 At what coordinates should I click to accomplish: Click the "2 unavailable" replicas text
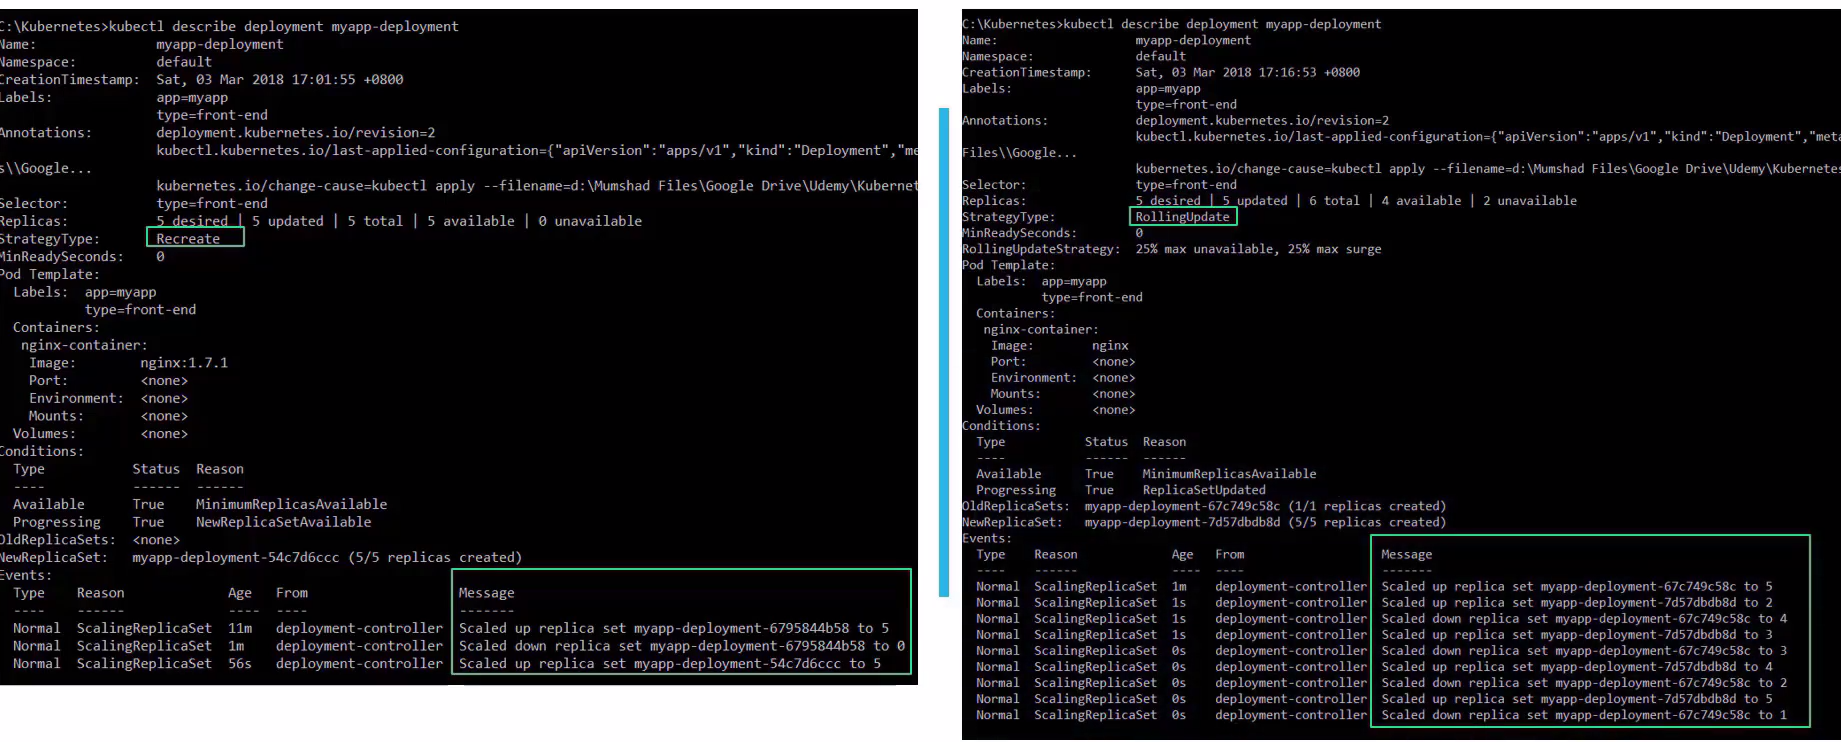[1529, 201]
